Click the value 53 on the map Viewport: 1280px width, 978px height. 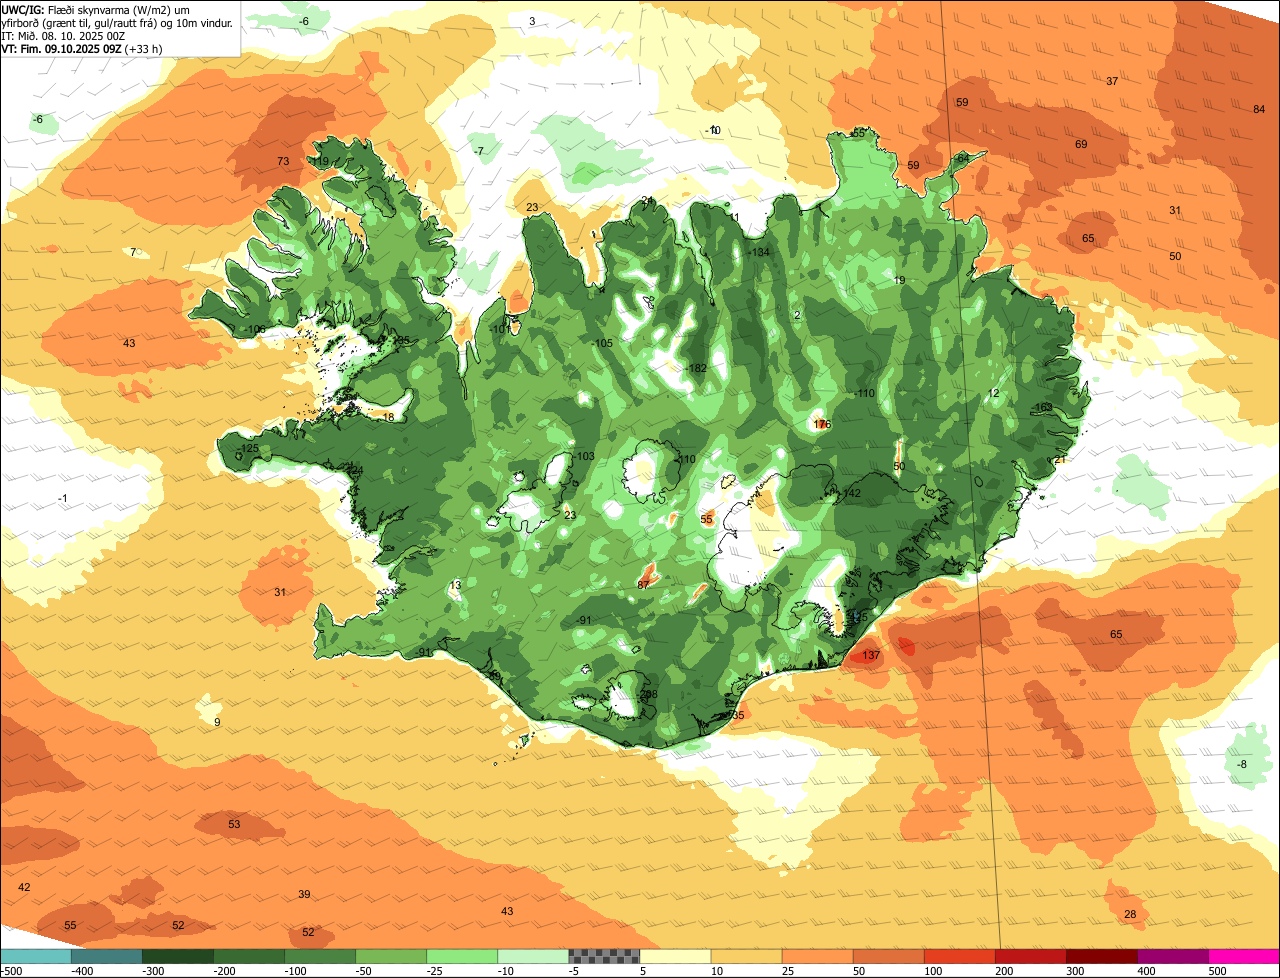click(234, 825)
